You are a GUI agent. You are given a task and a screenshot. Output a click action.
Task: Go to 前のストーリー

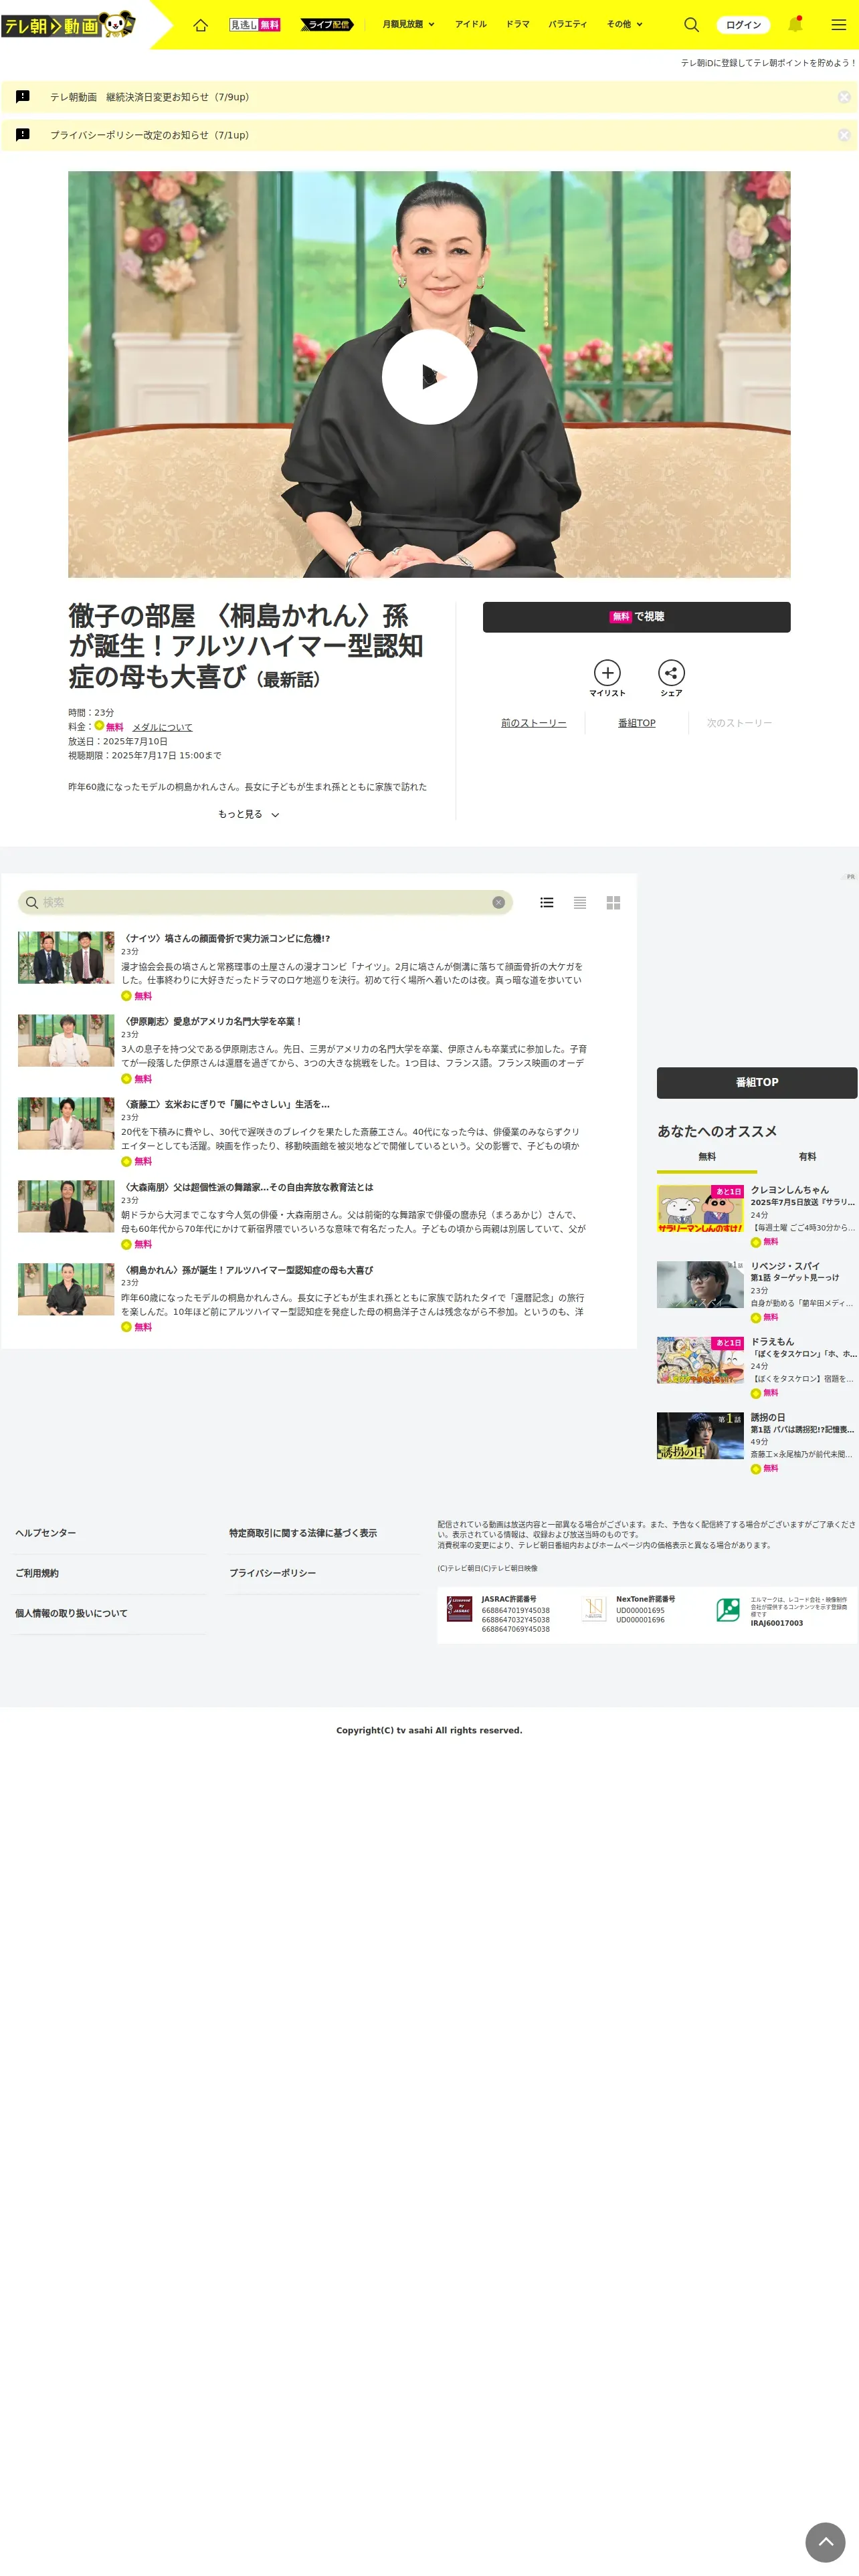pos(534,723)
